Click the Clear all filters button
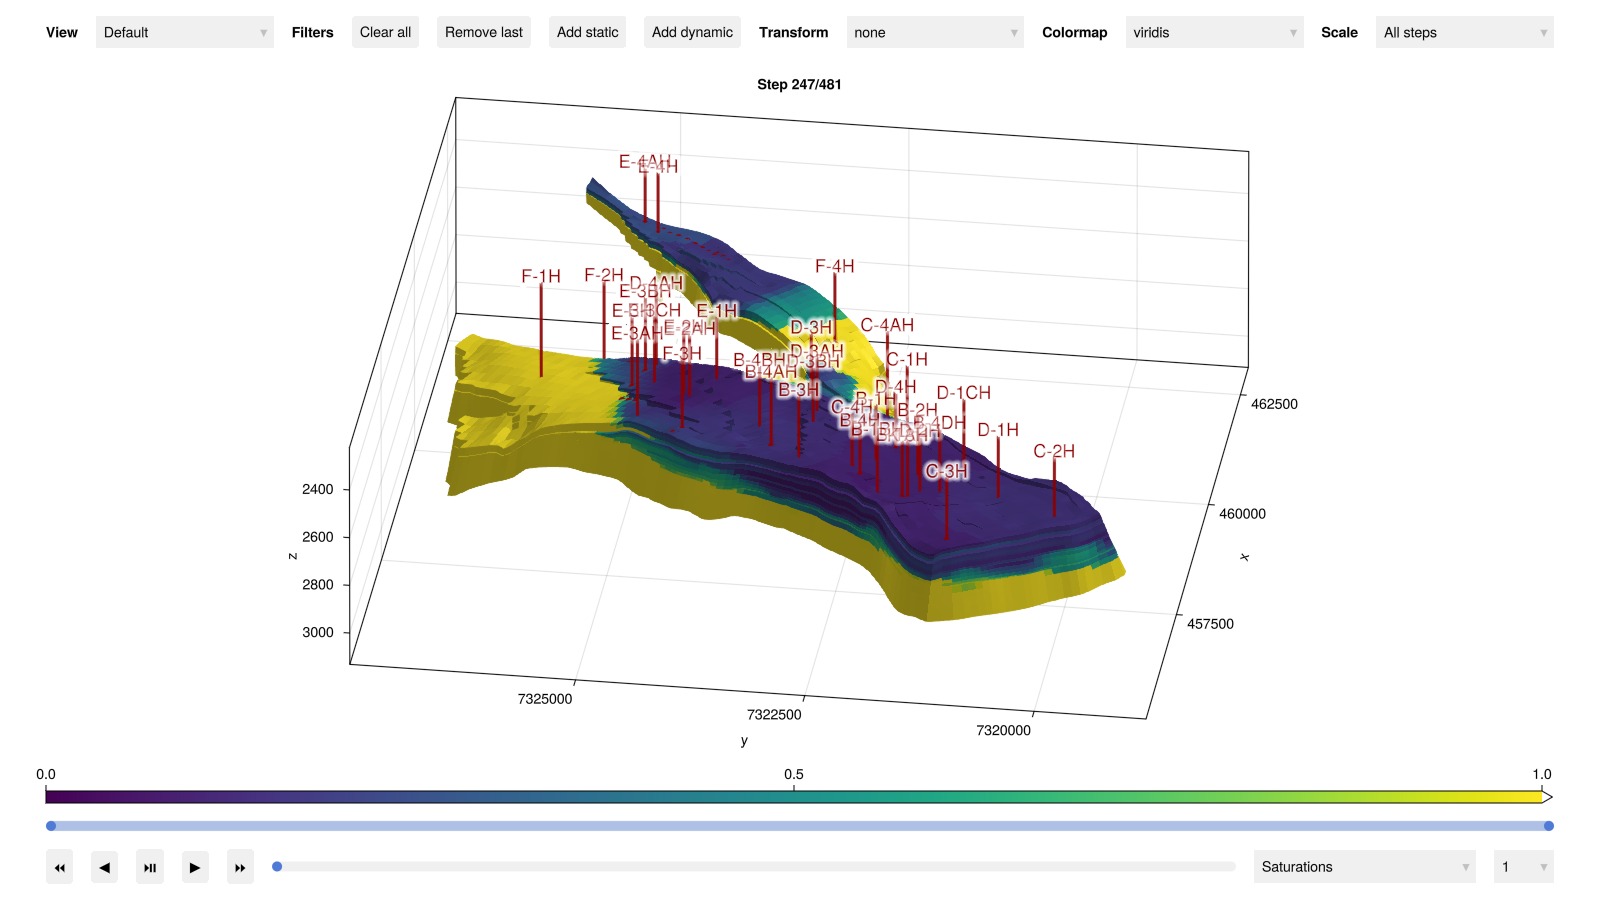This screenshot has height=900, width=1600. pyautogui.click(x=385, y=32)
